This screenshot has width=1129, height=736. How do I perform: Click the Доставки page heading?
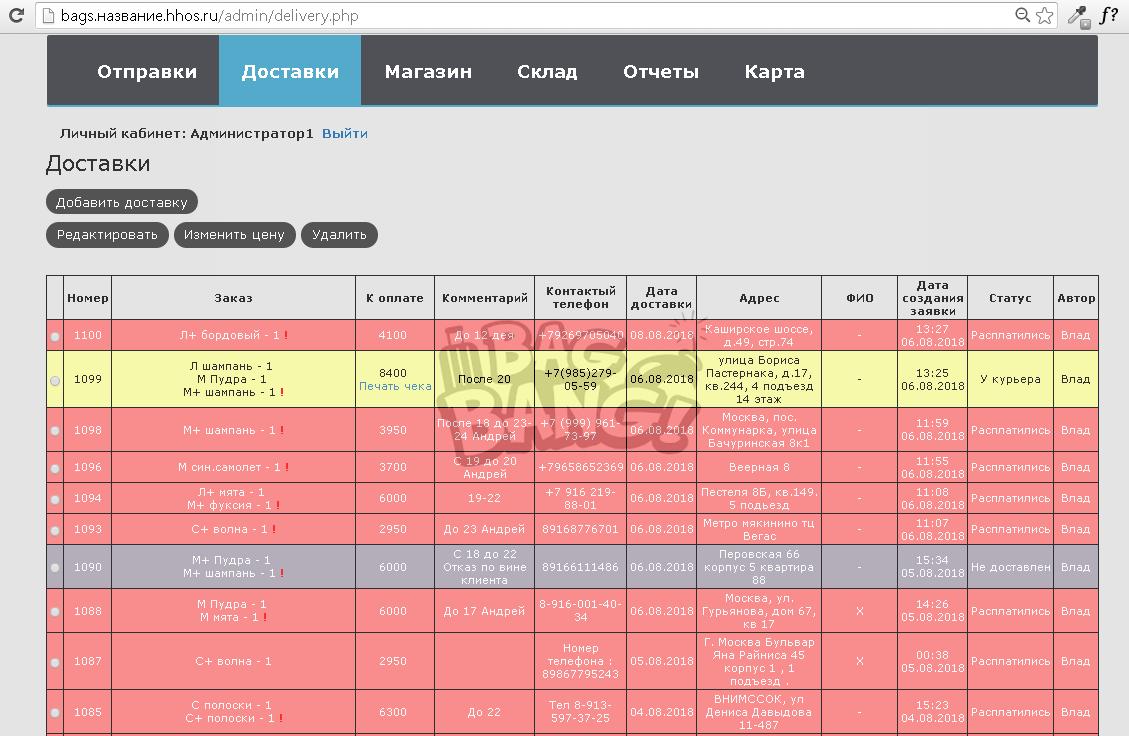pyautogui.click(x=98, y=163)
